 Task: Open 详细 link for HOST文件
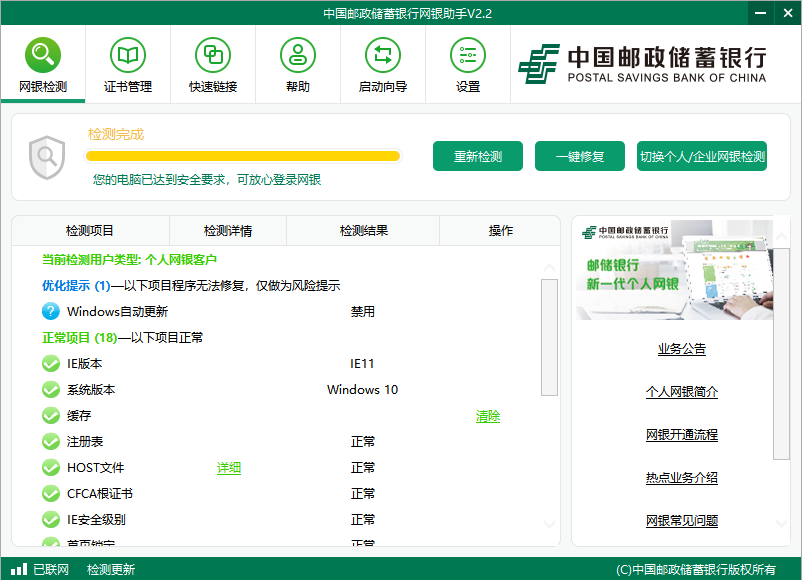(x=229, y=468)
